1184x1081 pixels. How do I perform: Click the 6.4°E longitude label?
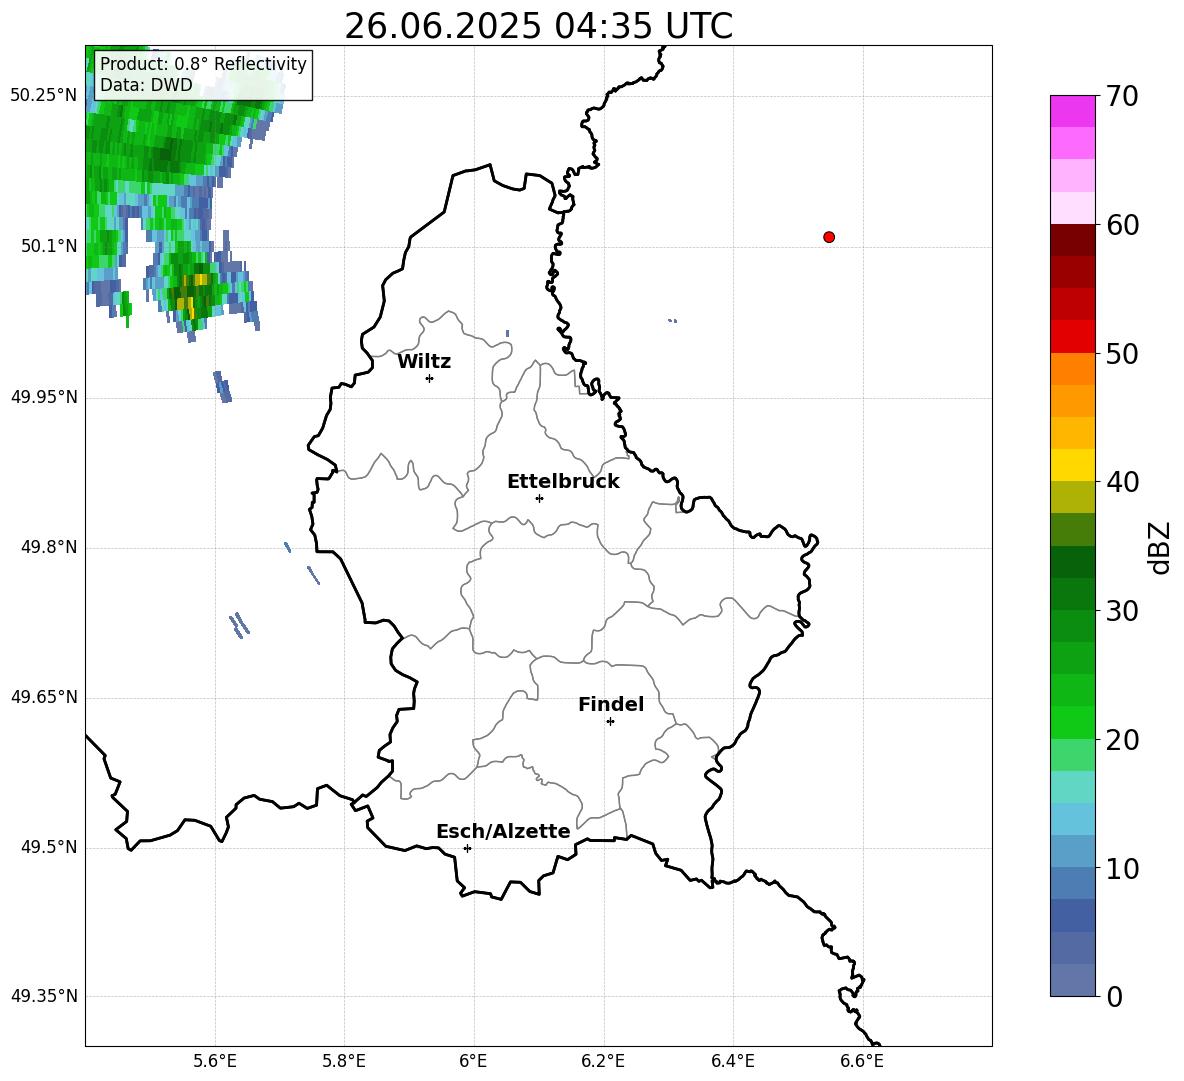pos(732,1061)
